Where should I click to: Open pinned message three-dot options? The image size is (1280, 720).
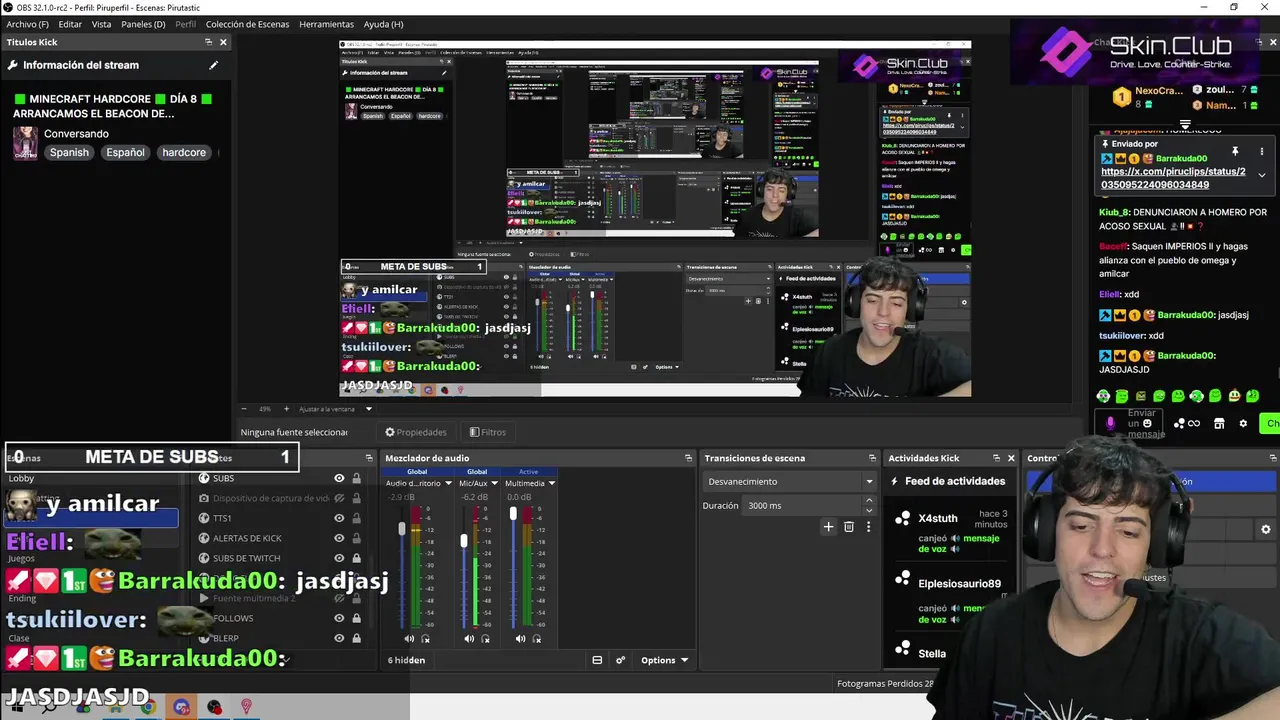click(1262, 151)
